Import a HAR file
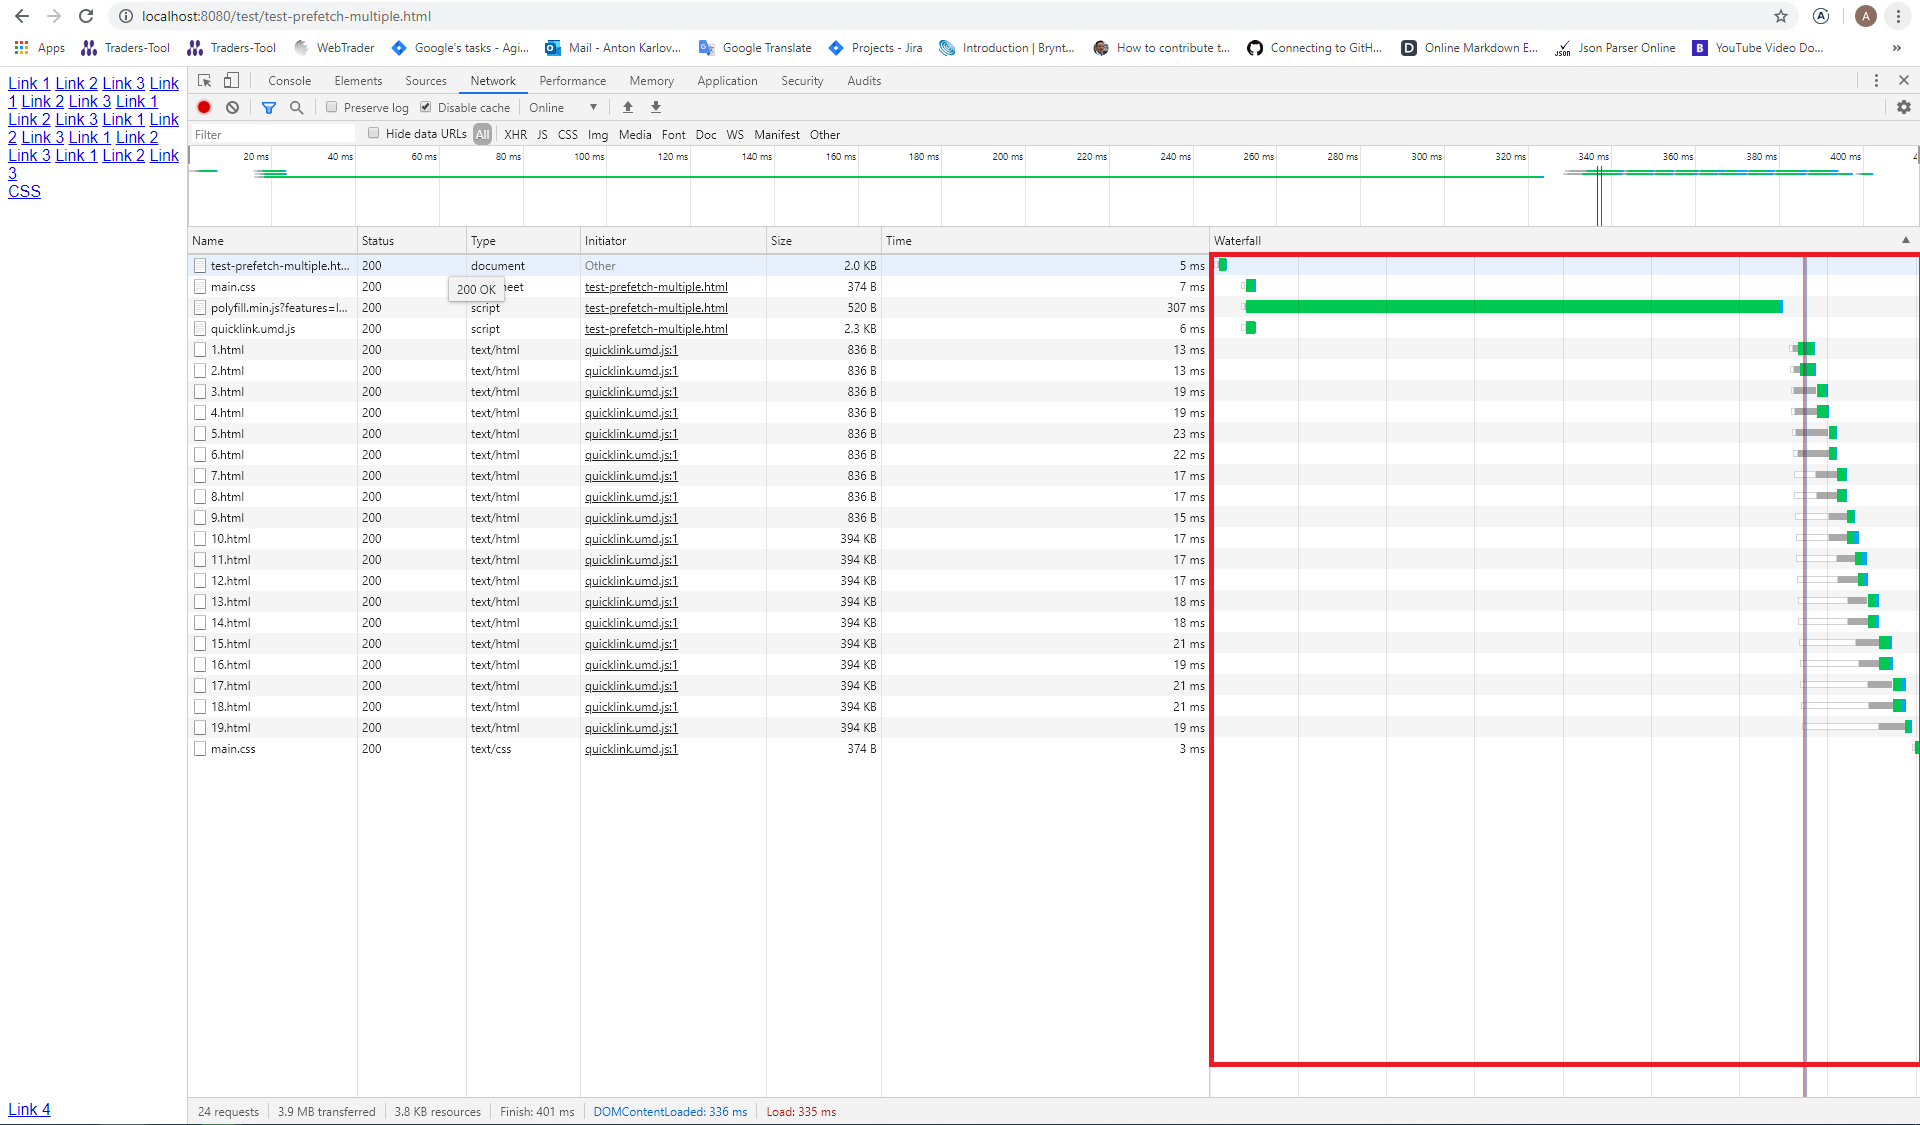The height and width of the screenshot is (1125, 1920). pos(627,107)
